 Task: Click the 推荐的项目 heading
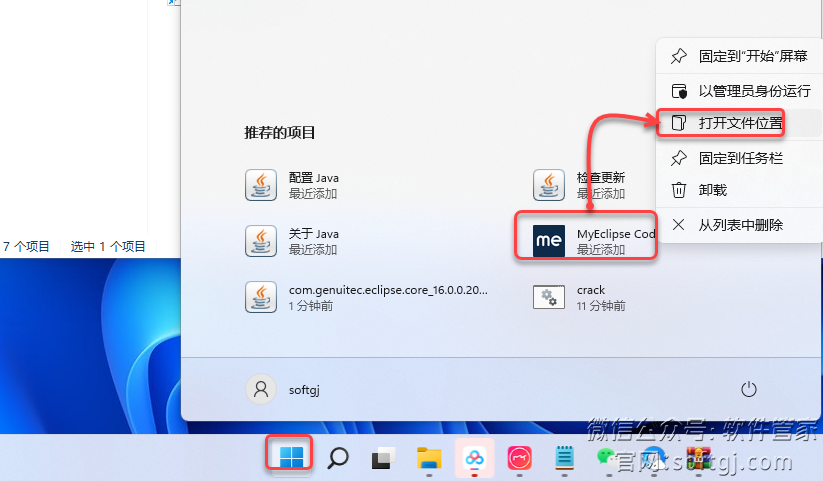coord(279,132)
